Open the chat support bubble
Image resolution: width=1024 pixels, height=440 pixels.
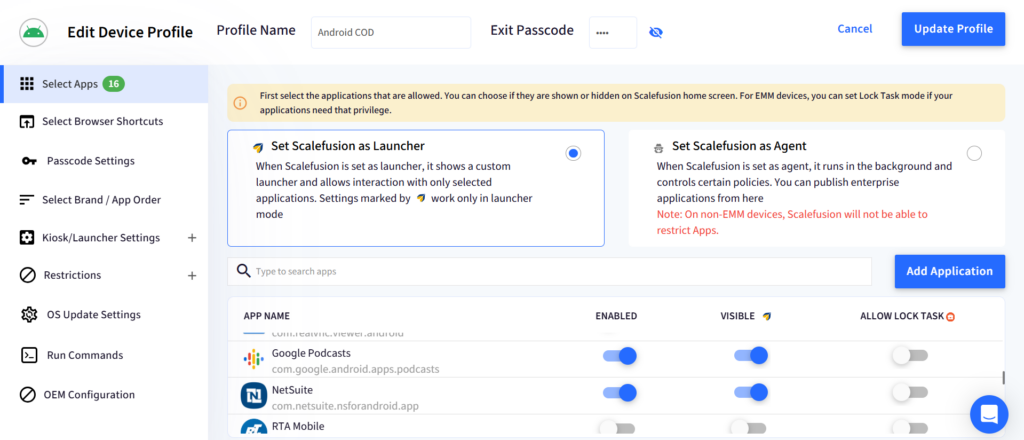pyautogui.click(x=989, y=414)
